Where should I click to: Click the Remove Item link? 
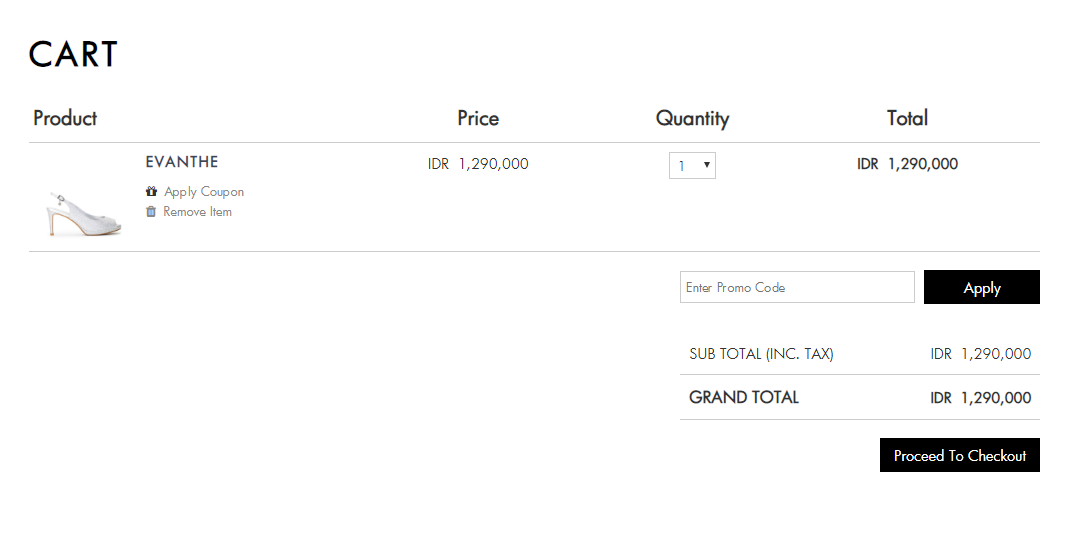pos(198,212)
